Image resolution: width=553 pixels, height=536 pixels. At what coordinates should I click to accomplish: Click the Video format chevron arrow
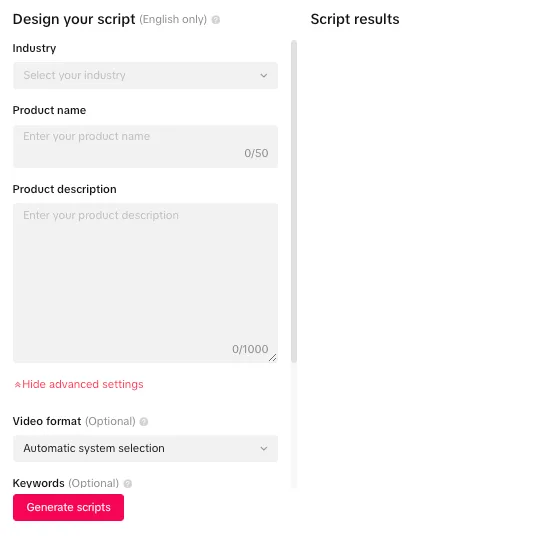[263, 449]
